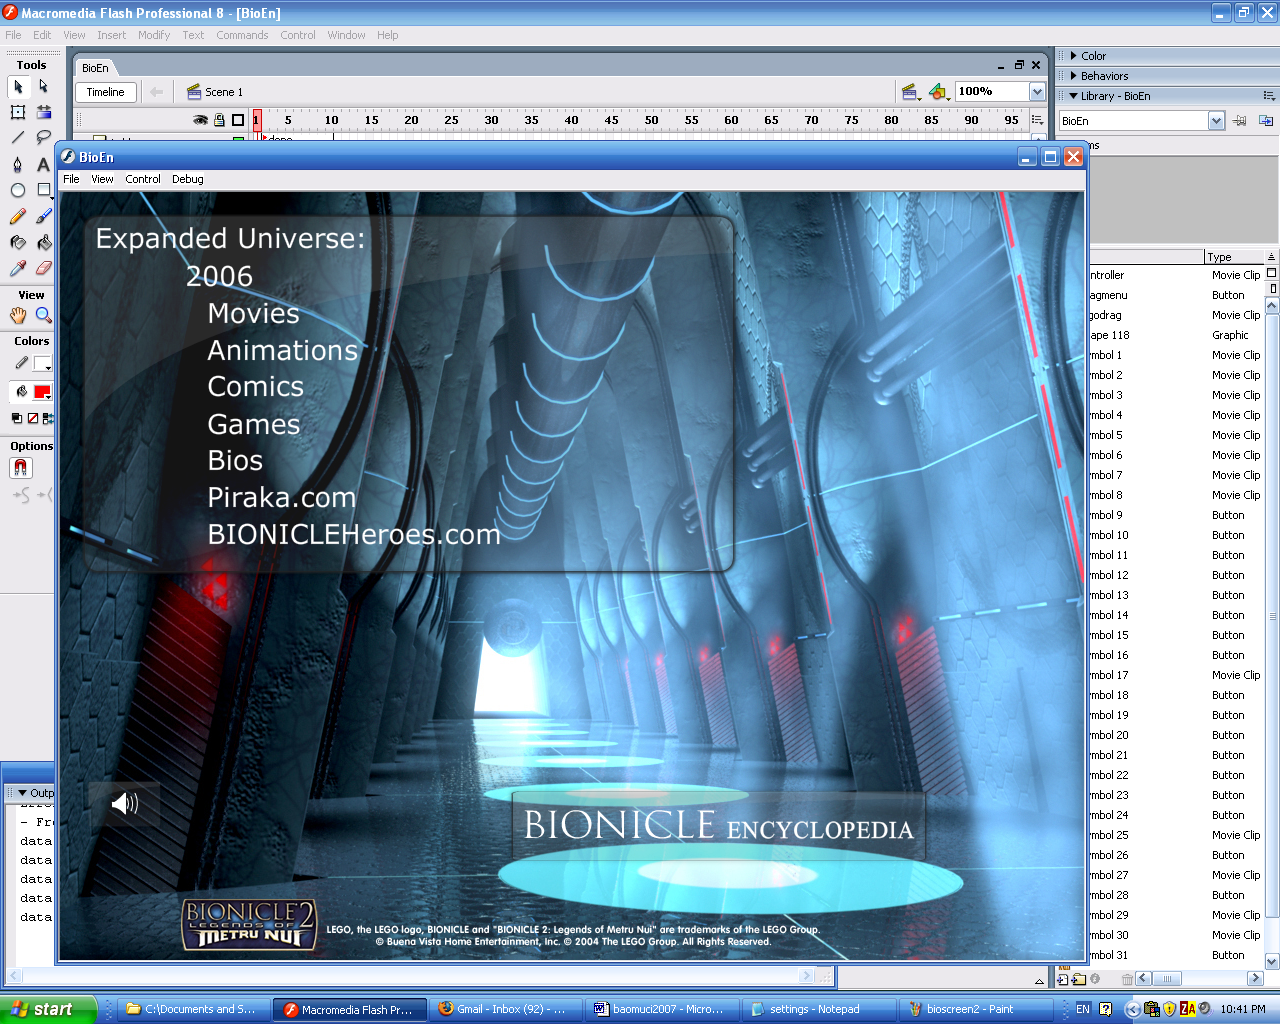
Task: Click the Piraka.com link in the movie
Action: click(x=281, y=497)
